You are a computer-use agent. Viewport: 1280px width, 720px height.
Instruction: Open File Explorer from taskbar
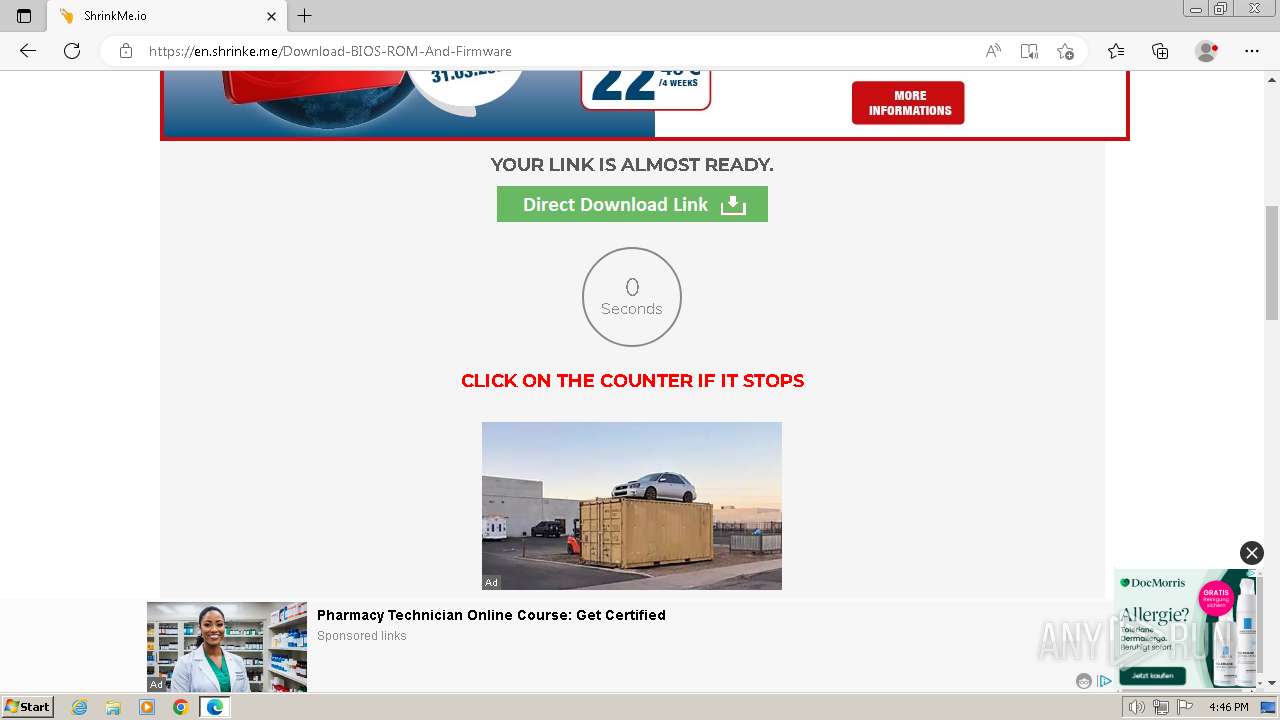coord(113,707)
